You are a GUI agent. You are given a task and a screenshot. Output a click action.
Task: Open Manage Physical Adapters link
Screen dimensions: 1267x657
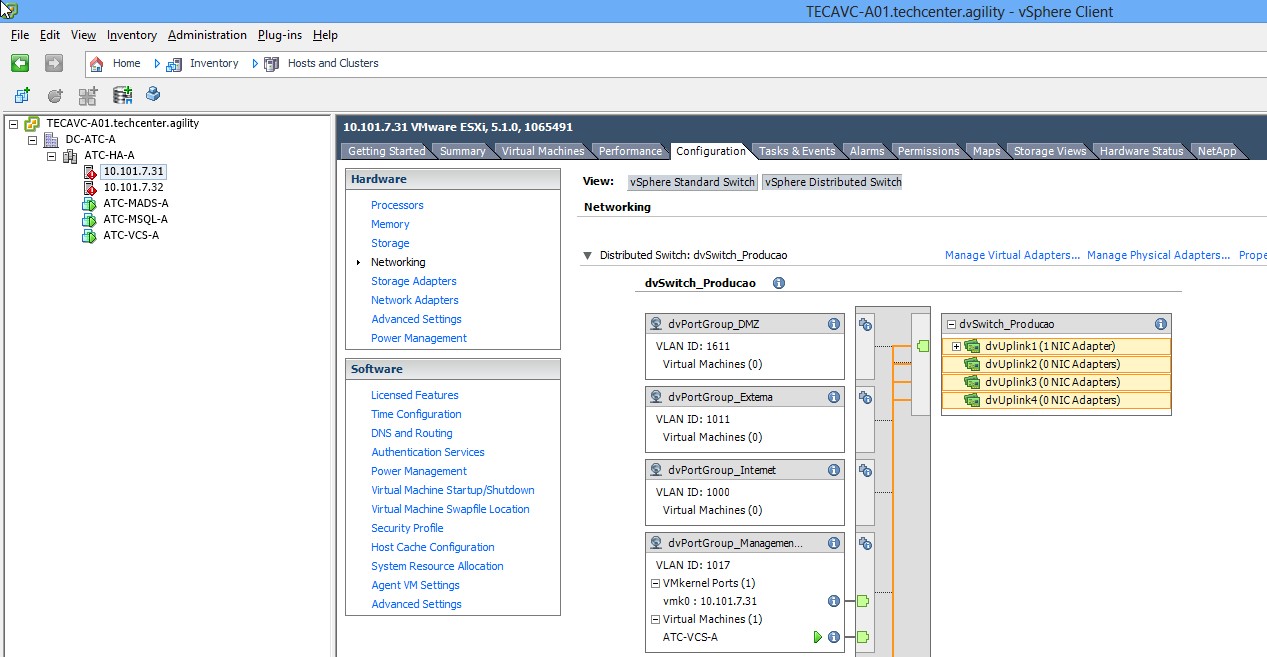[1158, 256]
